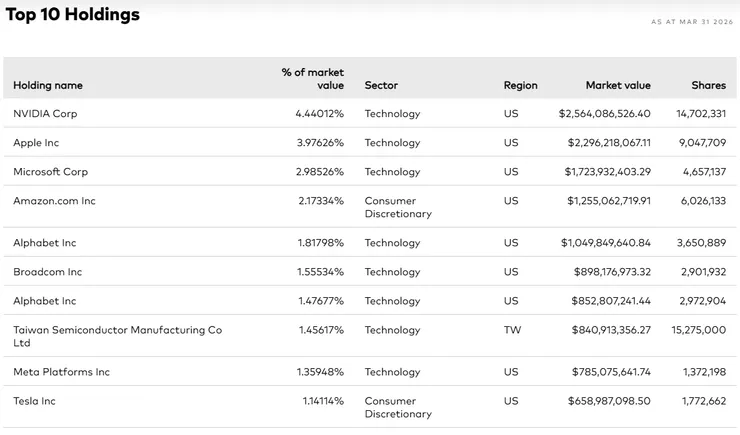Select NVIDIA shares count 14,702,331

pos(701,114)
